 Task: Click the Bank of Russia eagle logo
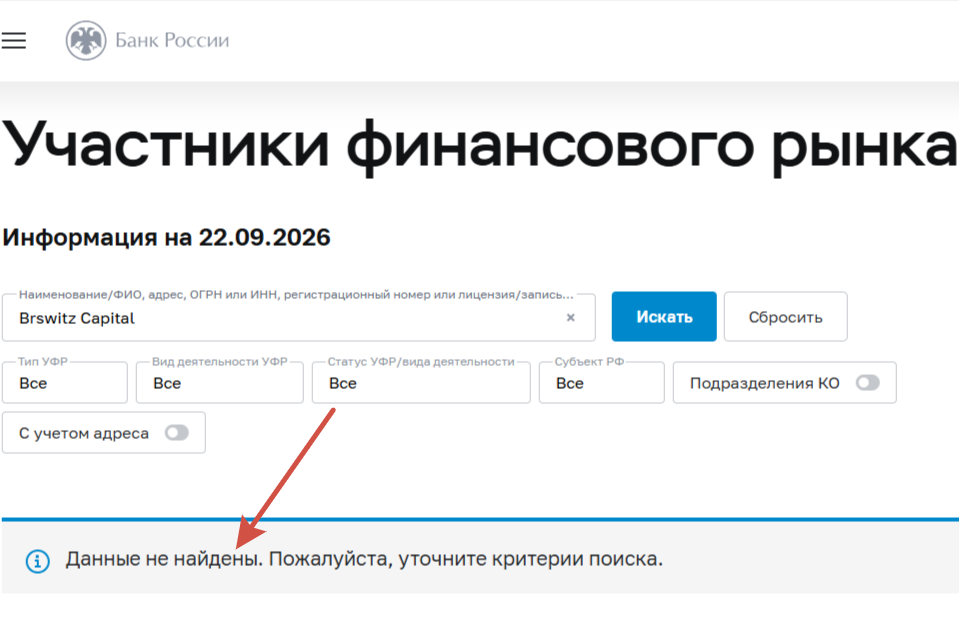pyautogui.click(x=86, y=40)
